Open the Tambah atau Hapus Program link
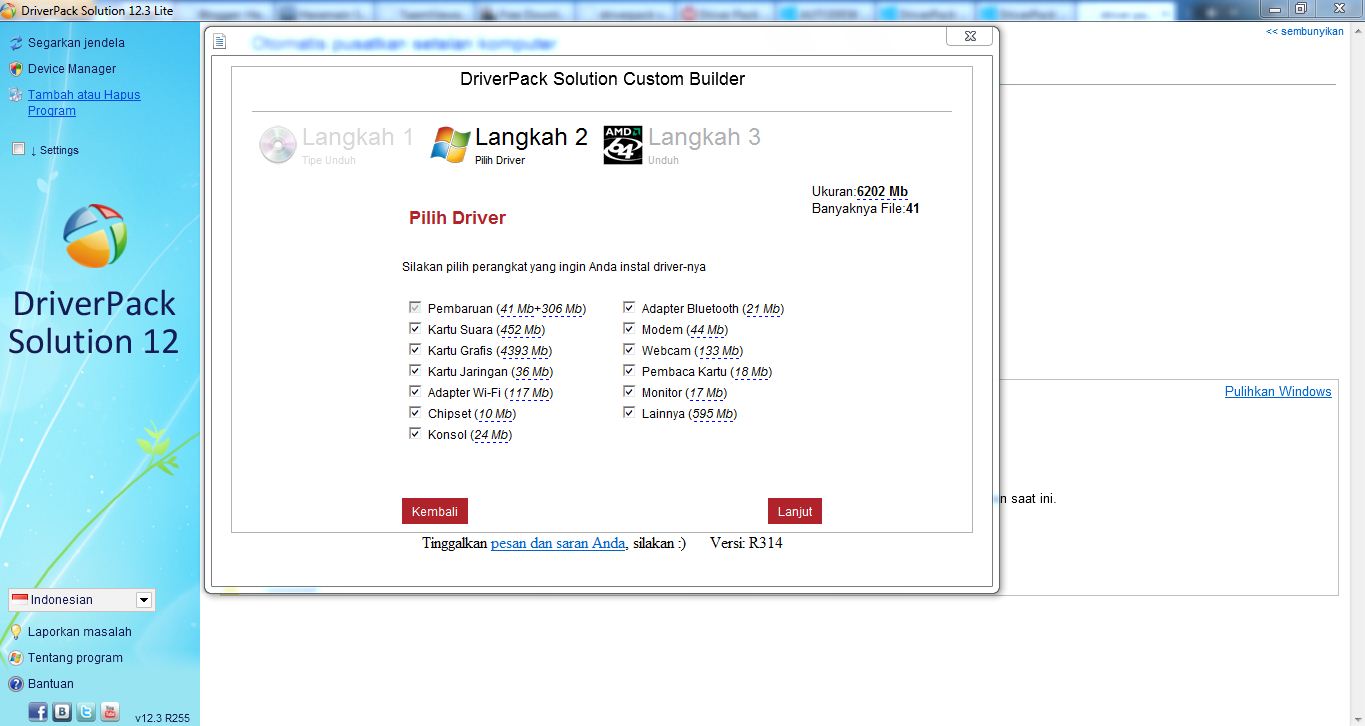The width and height of the screenshot is (1365, 726). pyautogui.click(x=84, y=103)
